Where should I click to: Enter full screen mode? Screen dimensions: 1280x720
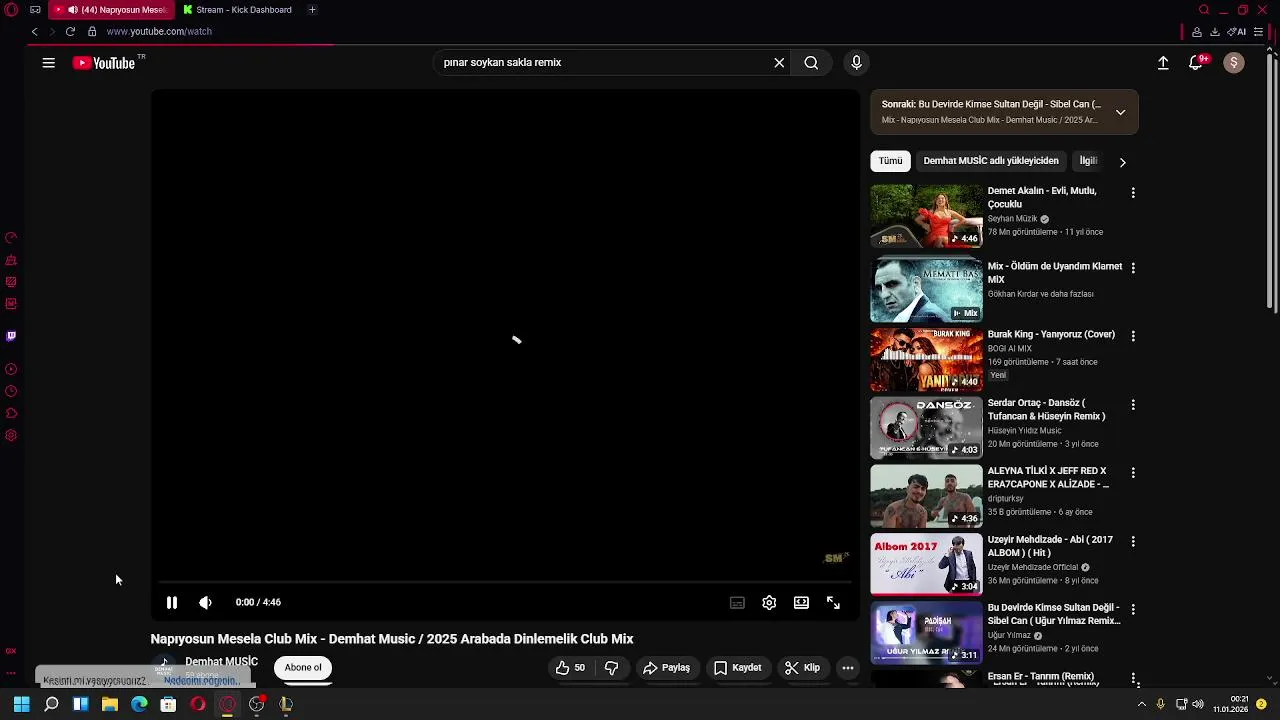pyautogui.click(x=833, y=602)
